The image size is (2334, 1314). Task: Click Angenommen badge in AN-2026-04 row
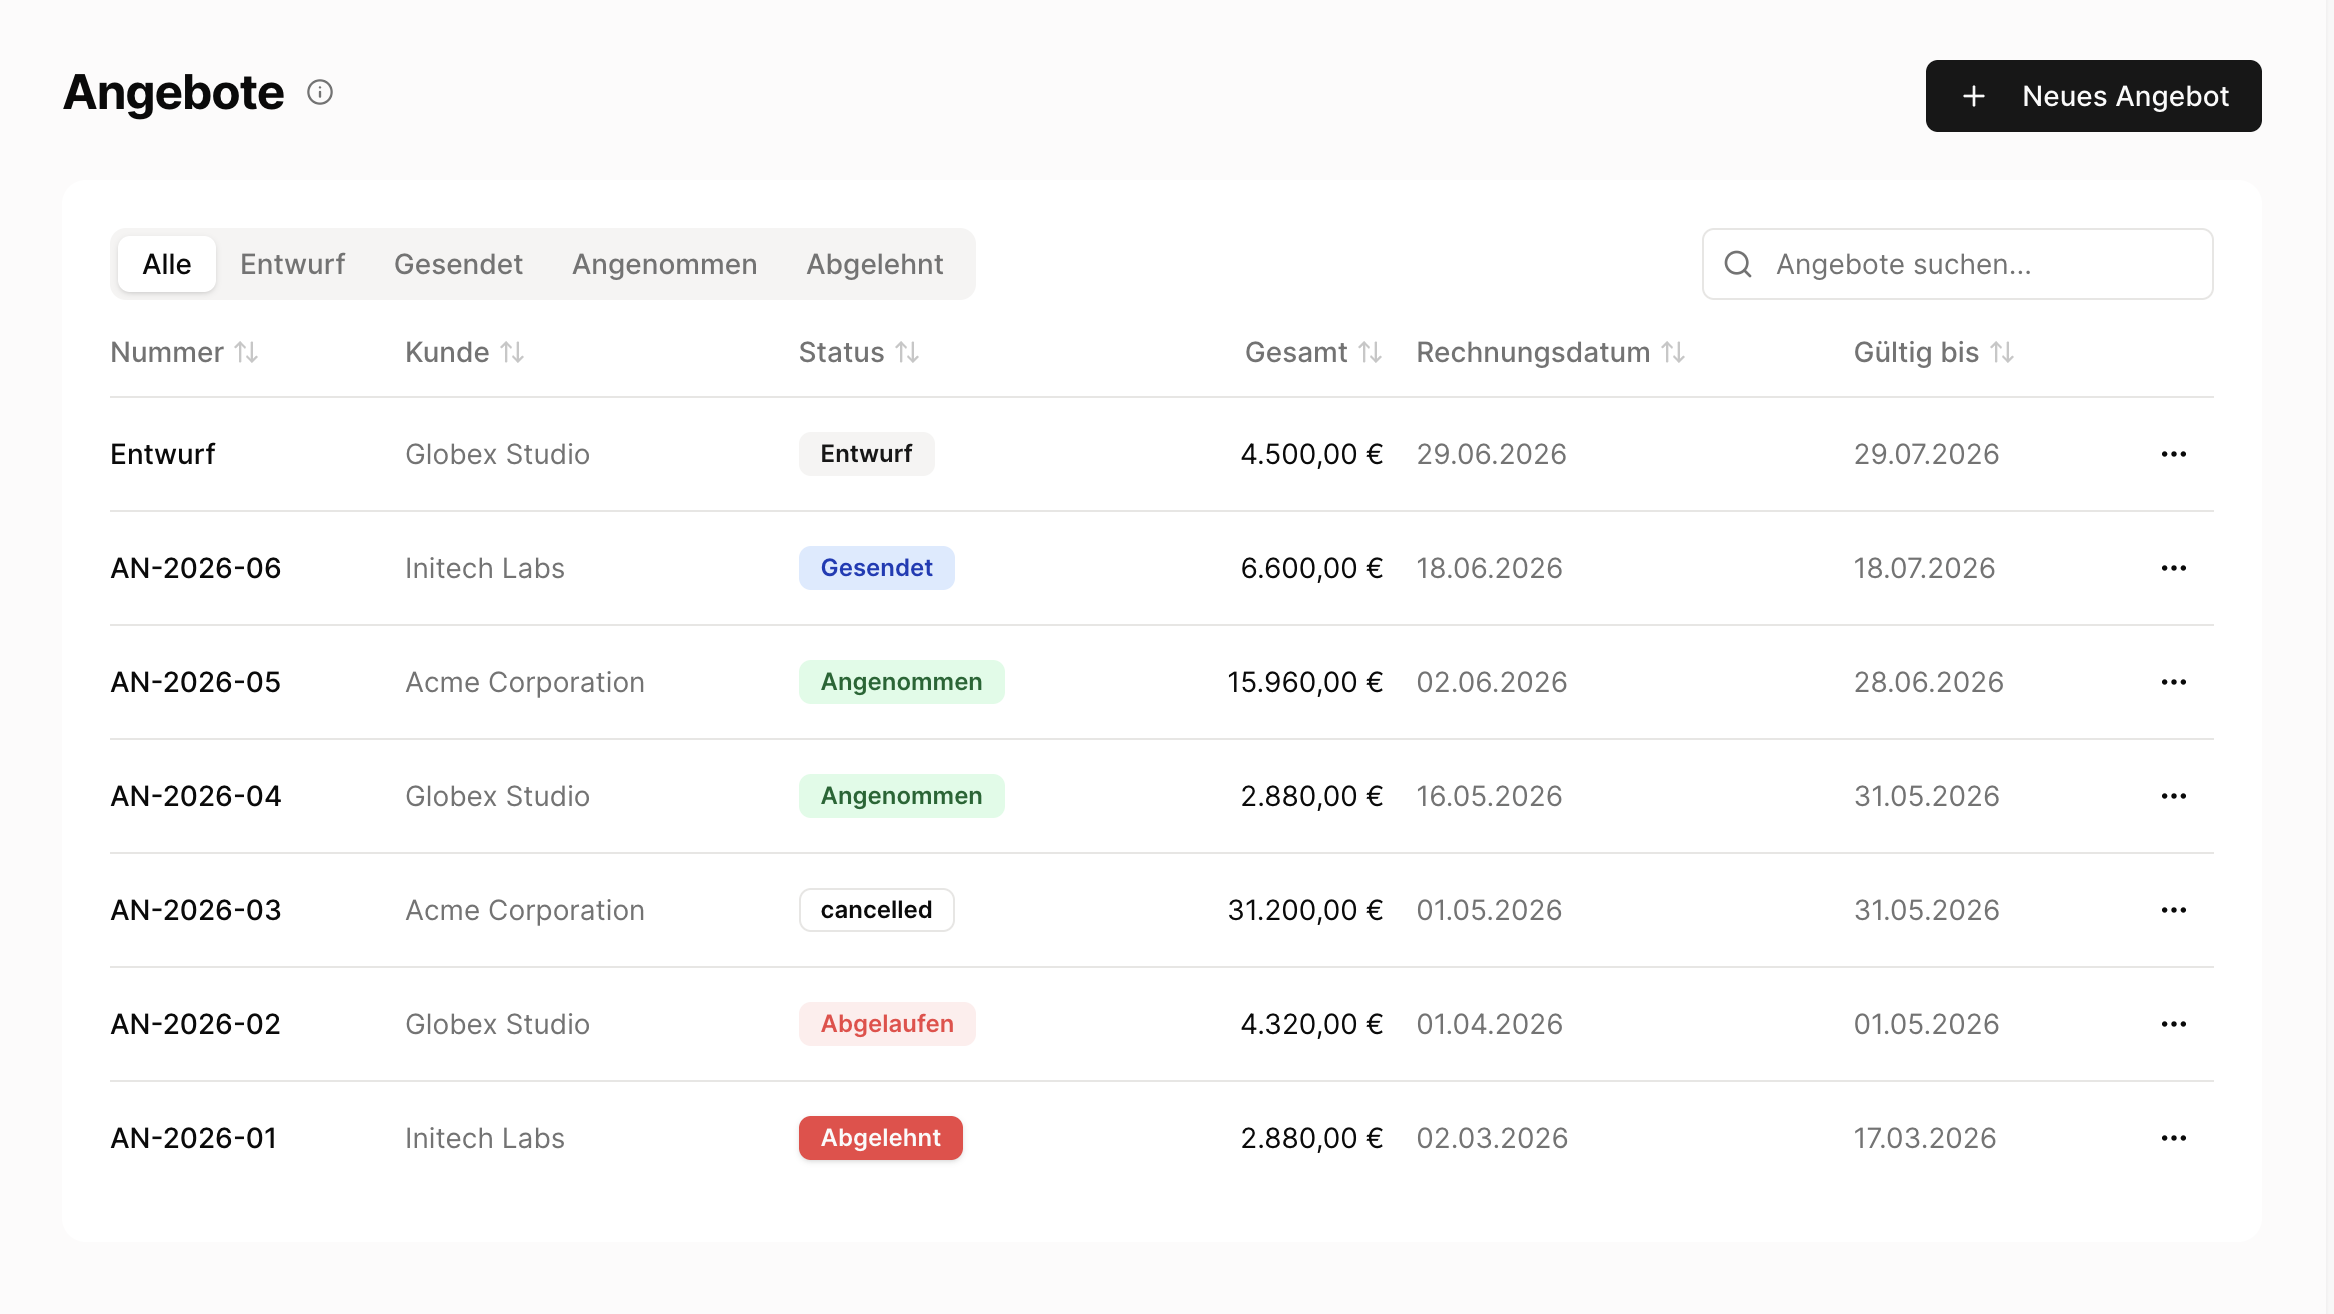click(x=901, y=796)
